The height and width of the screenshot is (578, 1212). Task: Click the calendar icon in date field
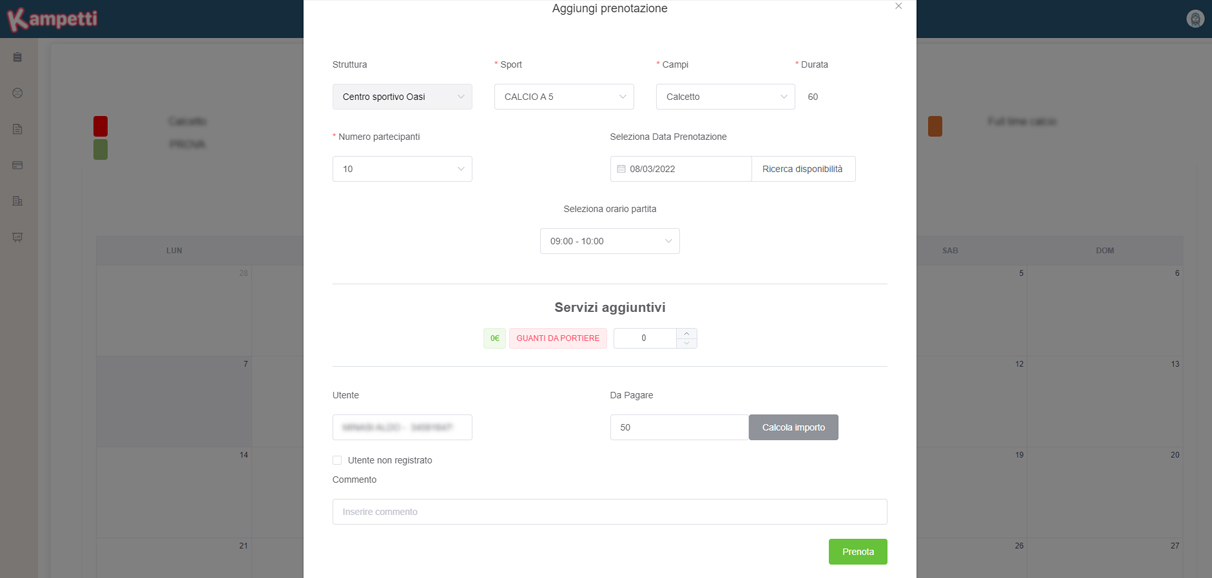621,169
